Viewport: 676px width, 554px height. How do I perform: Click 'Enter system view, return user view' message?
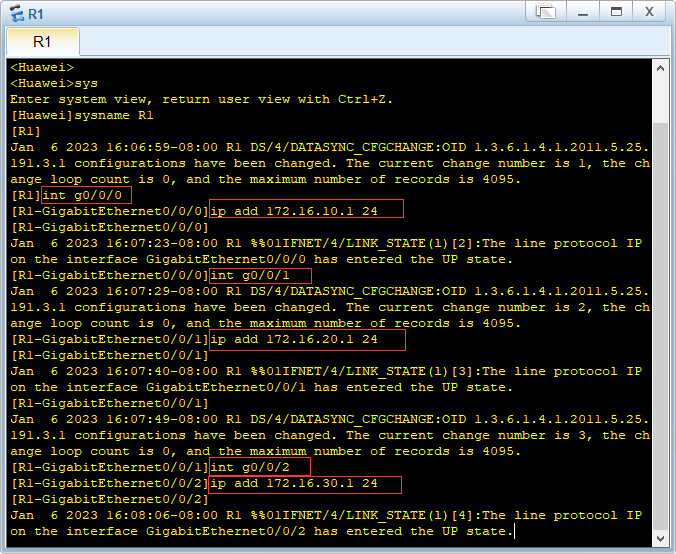pyautogui.click(x=201, y=100)
